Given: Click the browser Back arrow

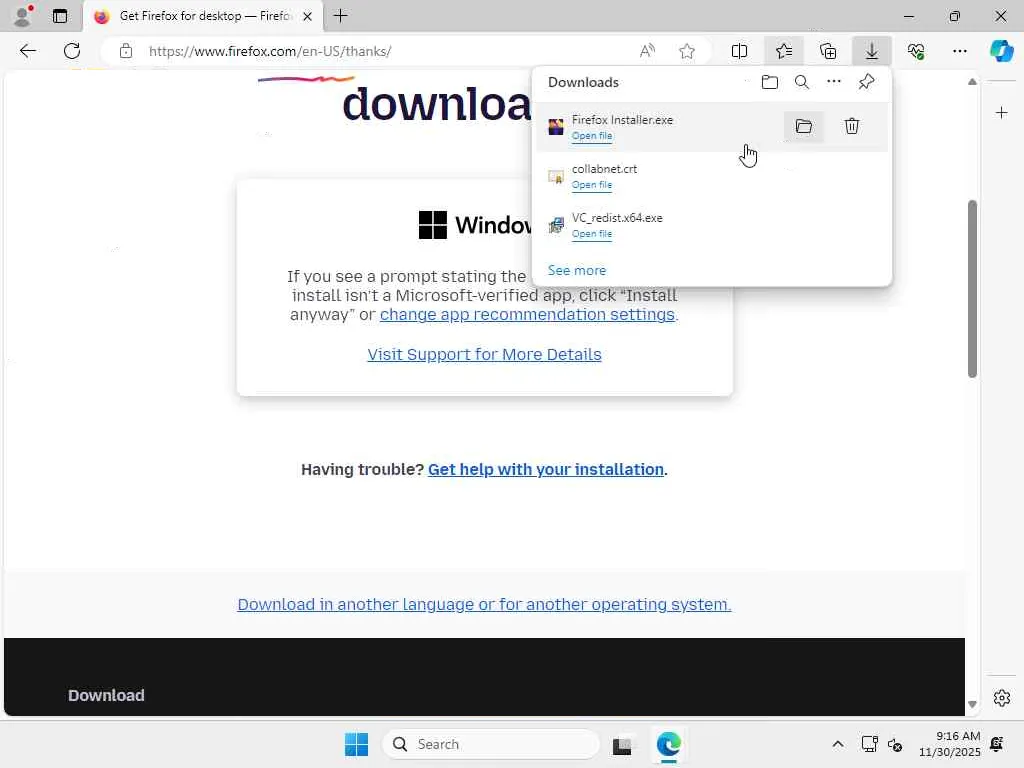Looking at the screenshot, I should coord(27,51).
